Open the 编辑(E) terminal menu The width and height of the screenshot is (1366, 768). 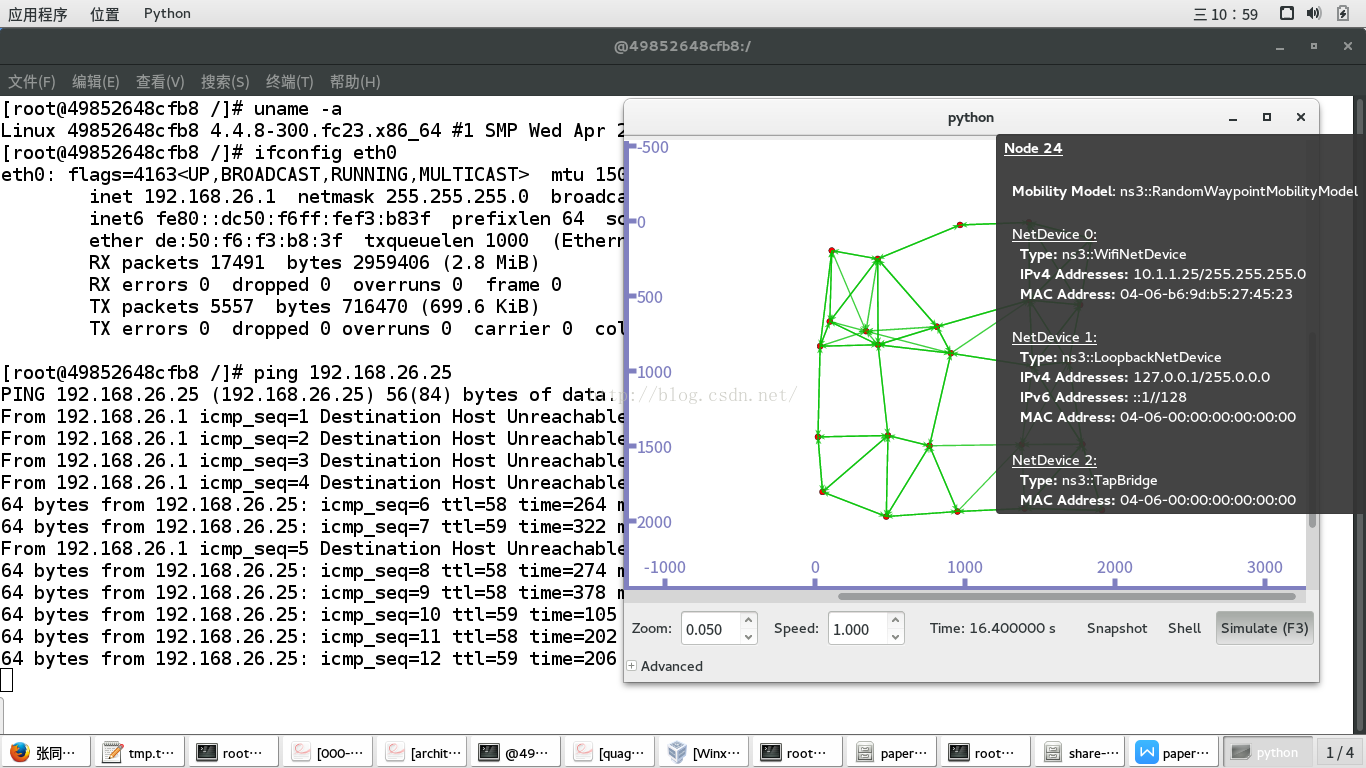pyautogui.click(x=96, y=82)
